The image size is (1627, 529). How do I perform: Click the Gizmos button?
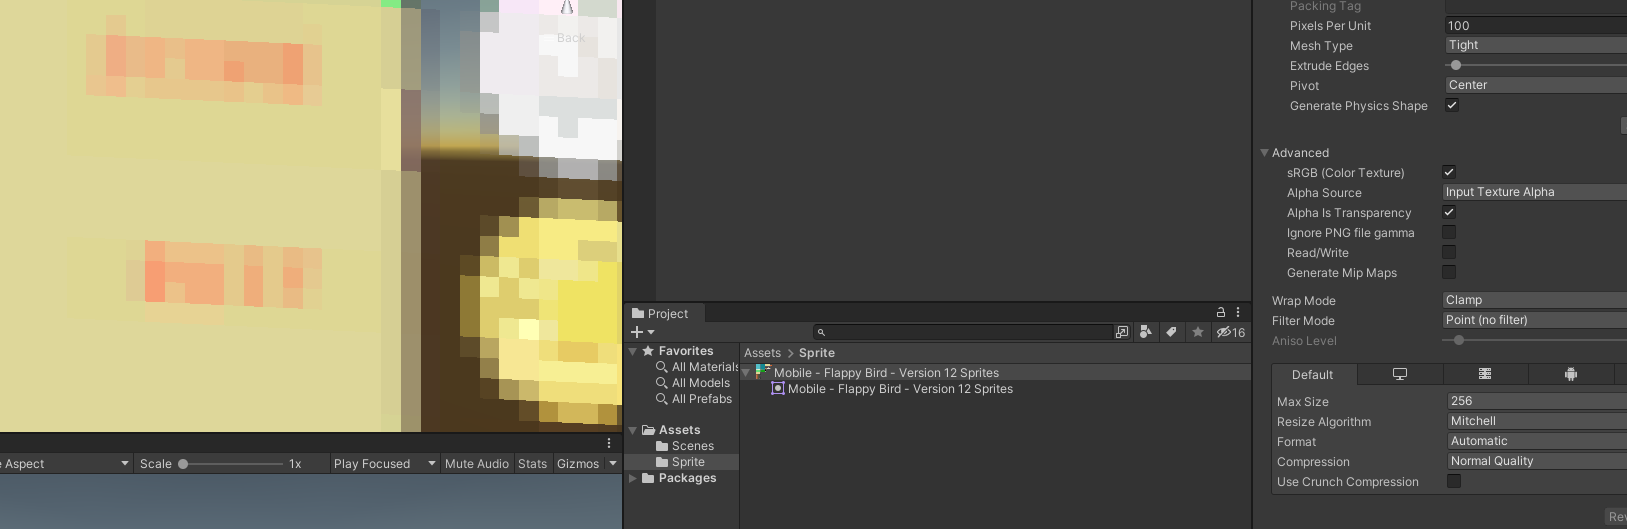pos(578,464)
